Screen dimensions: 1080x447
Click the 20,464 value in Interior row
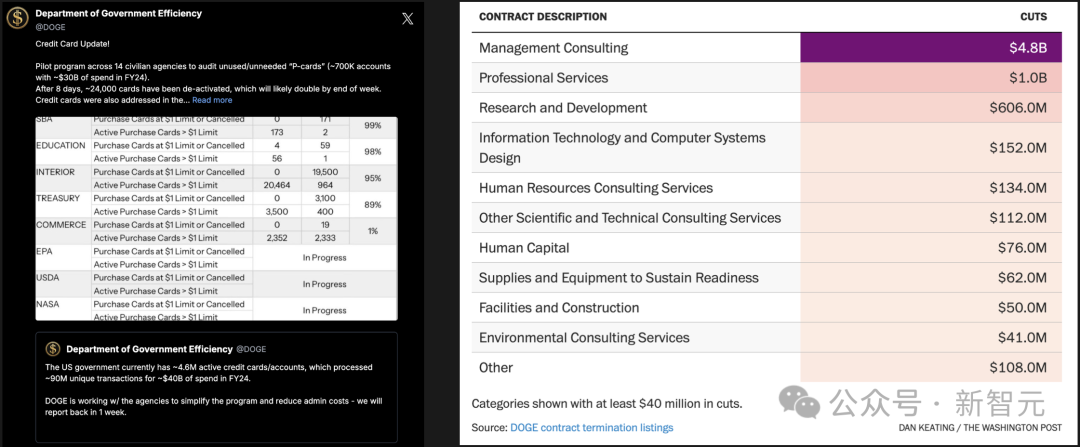[x=276, y=185]
